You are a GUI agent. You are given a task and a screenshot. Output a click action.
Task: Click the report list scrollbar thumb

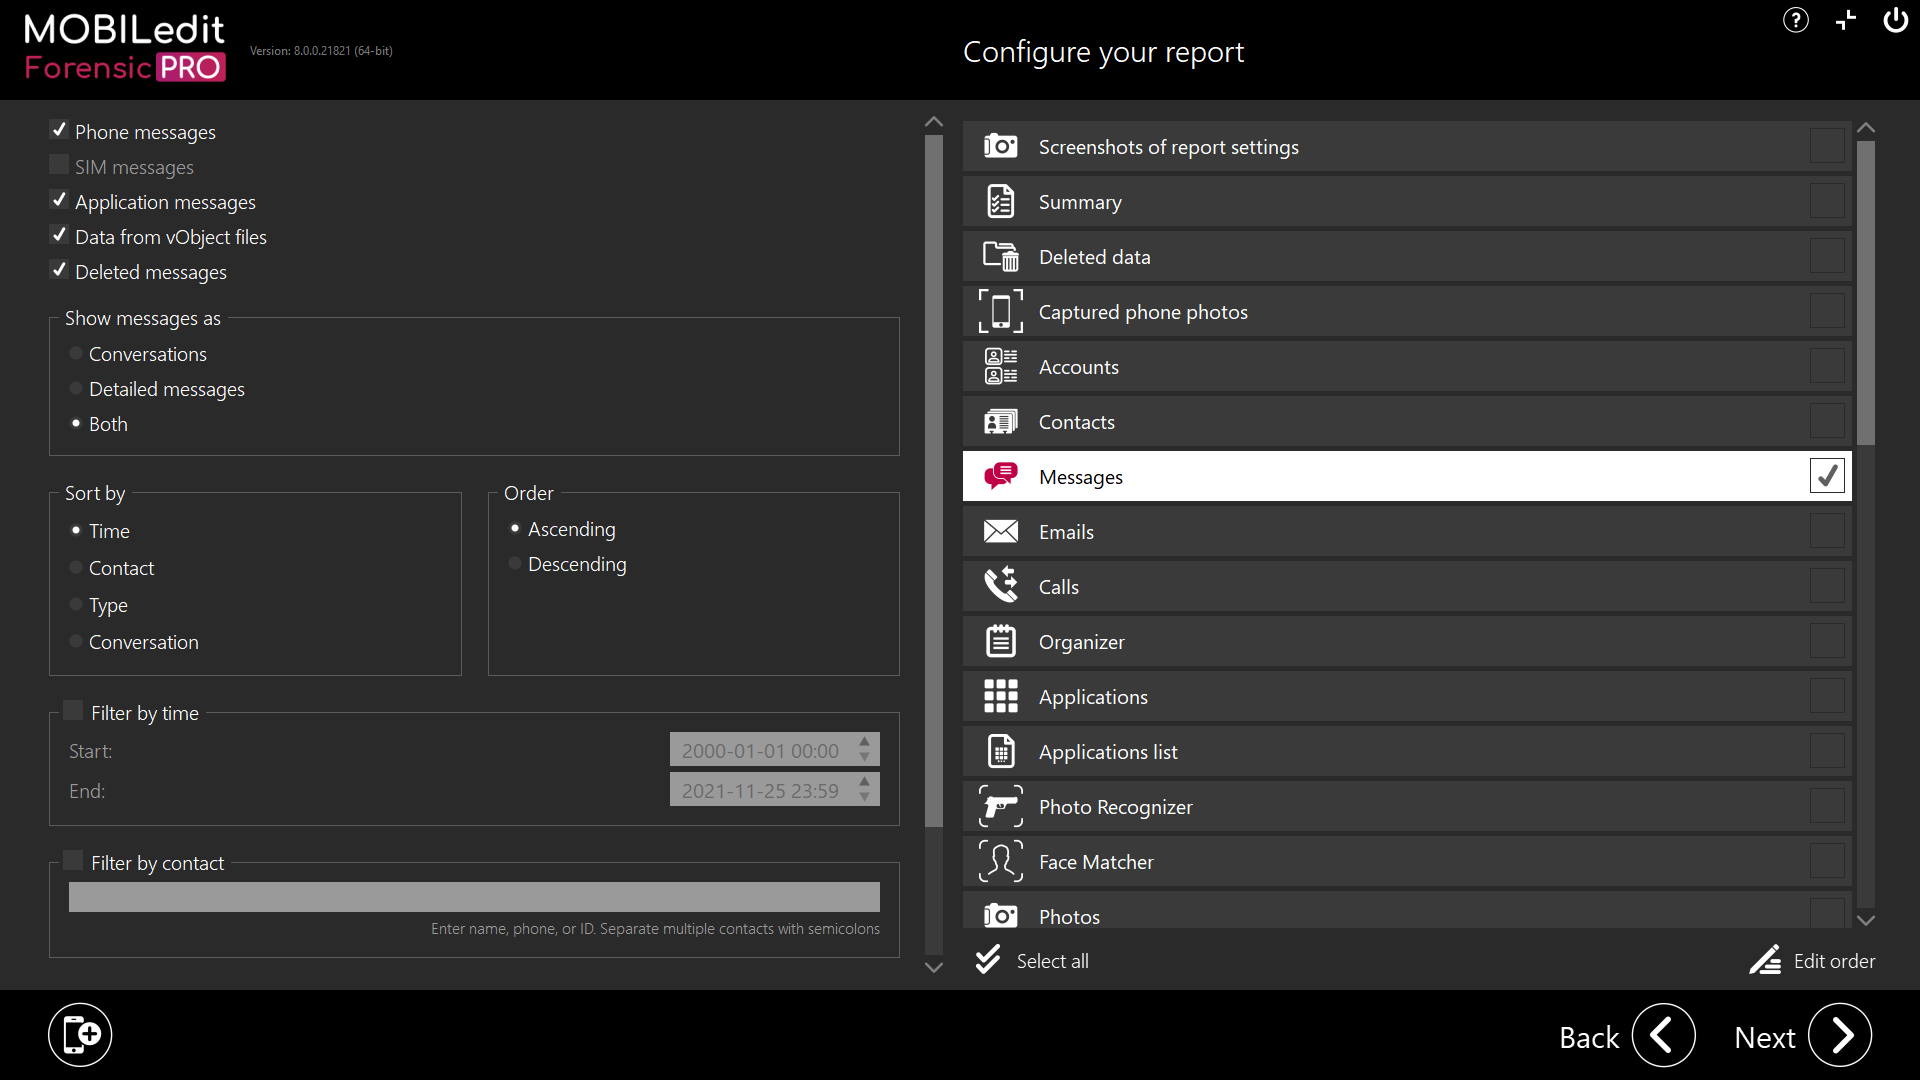click(1865, 292)
